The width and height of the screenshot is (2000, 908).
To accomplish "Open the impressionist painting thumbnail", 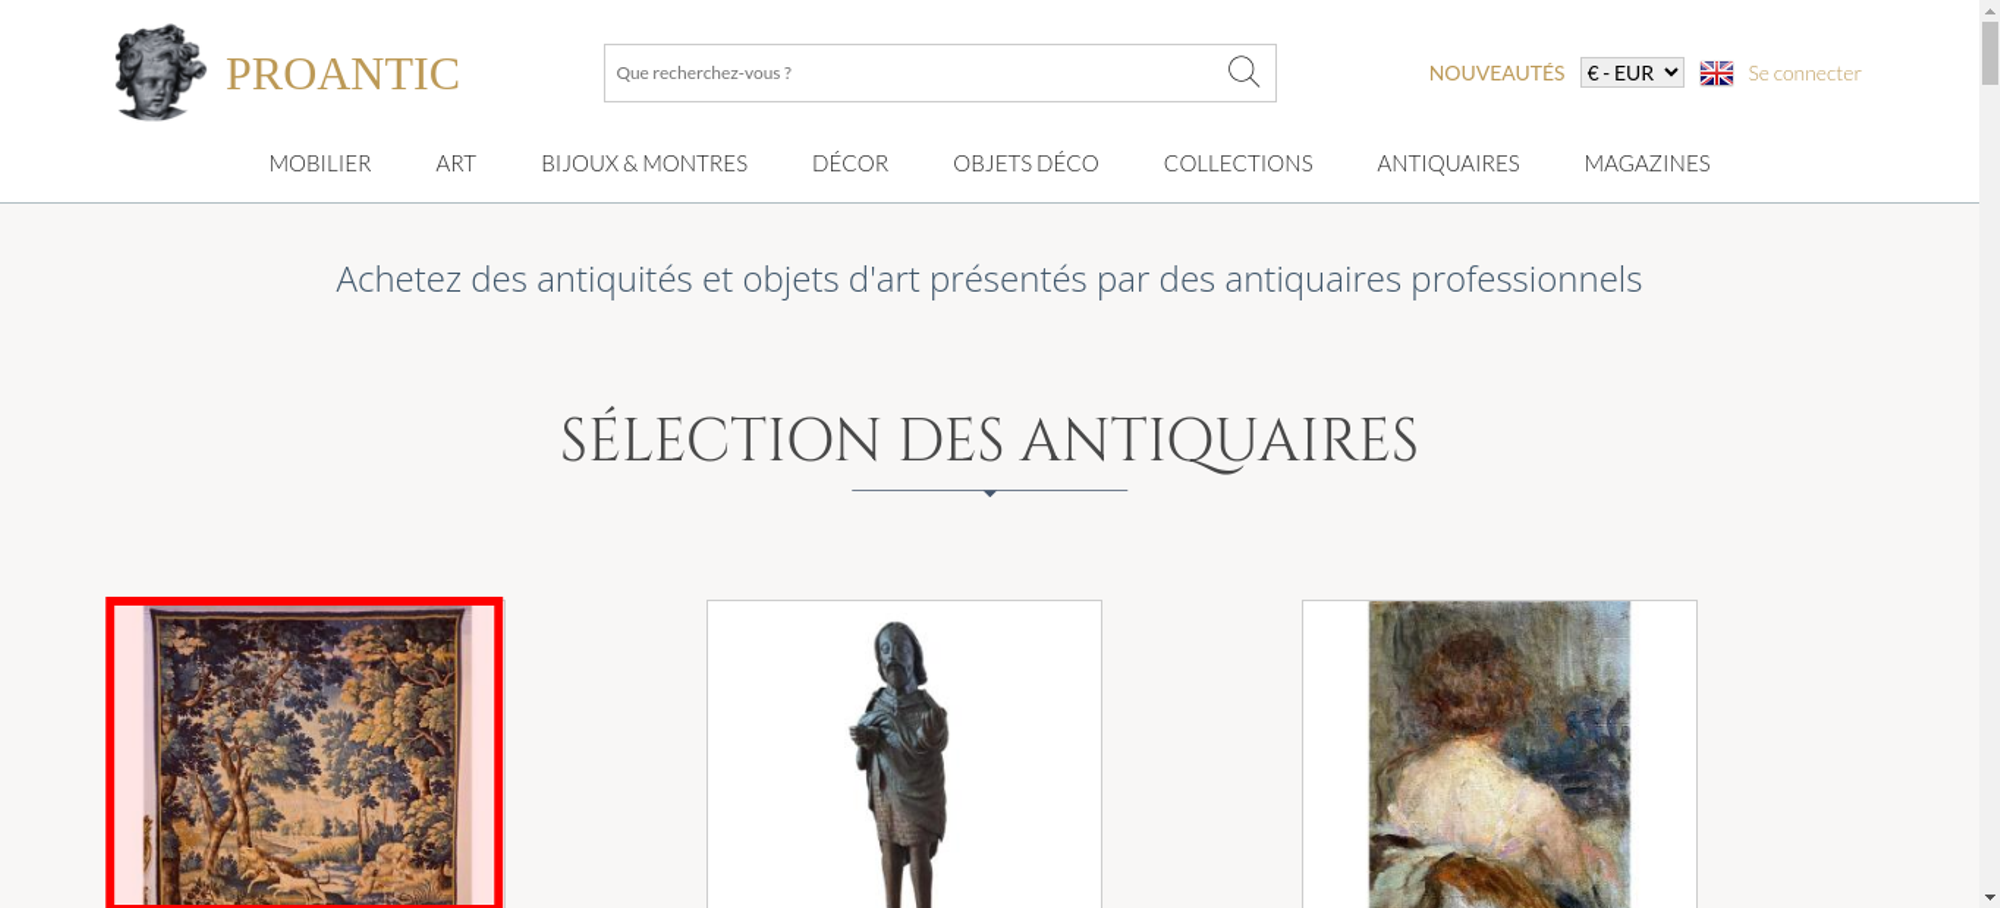I will [1499, 754].
